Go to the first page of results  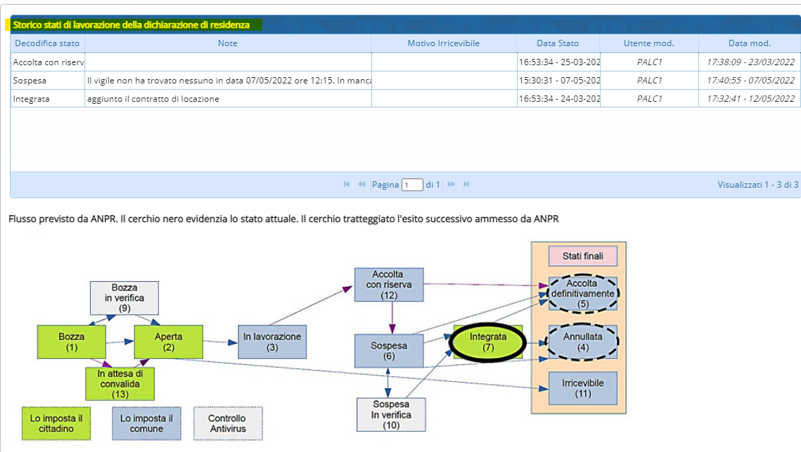pyautogui.click(x=347, y=185)
